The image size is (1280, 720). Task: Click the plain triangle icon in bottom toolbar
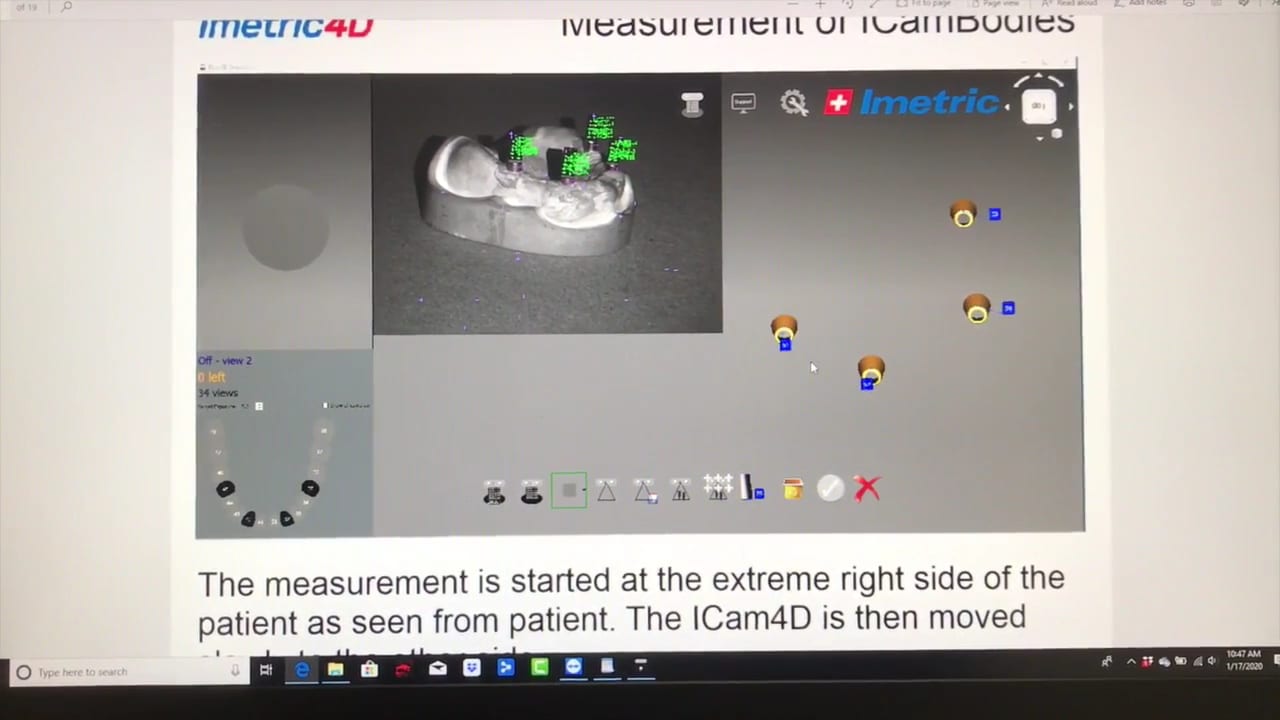point(606,490)
